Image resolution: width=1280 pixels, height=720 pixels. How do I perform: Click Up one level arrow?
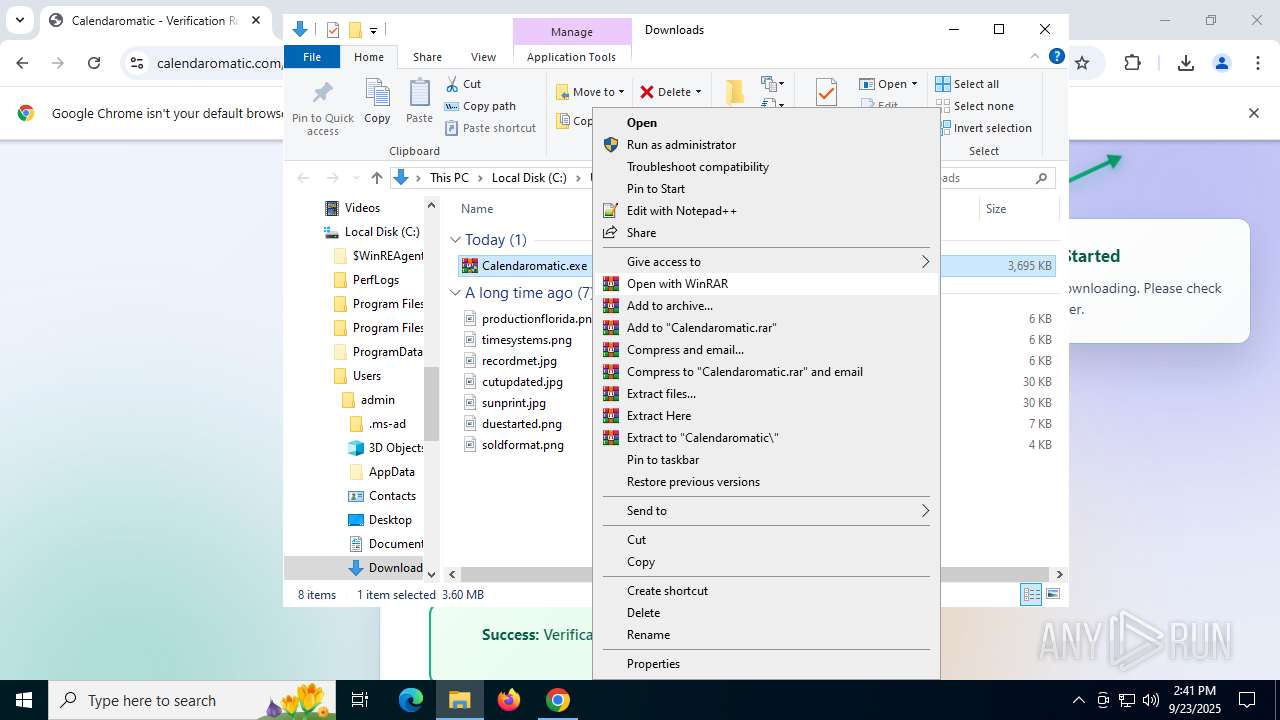pos(376,178)
